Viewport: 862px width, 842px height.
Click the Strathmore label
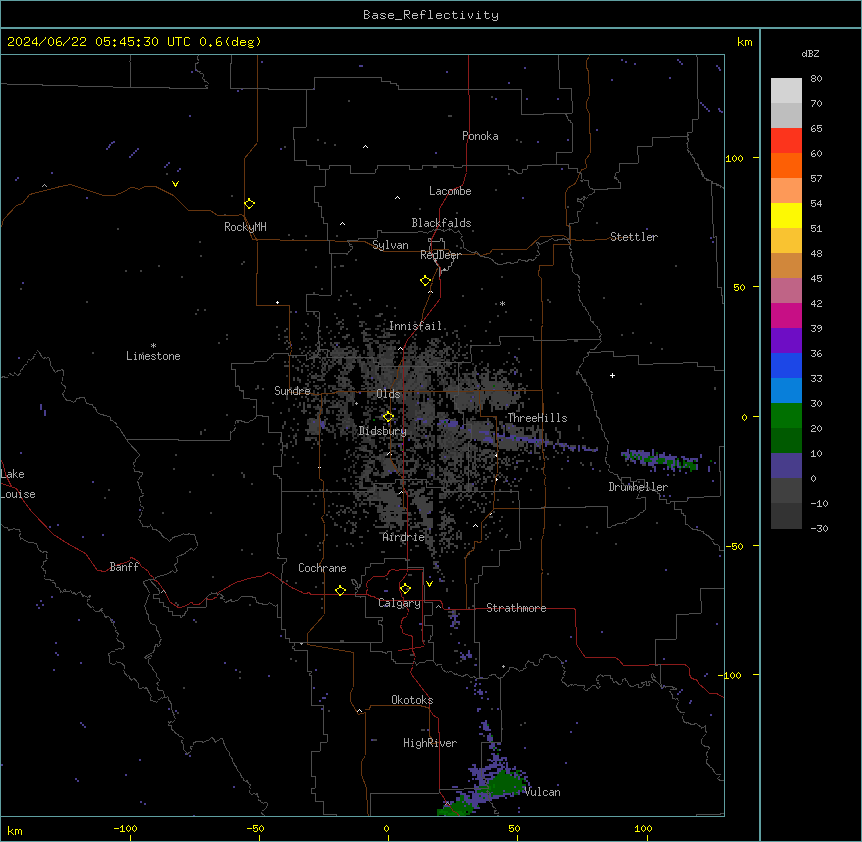[x=516, y=608]
